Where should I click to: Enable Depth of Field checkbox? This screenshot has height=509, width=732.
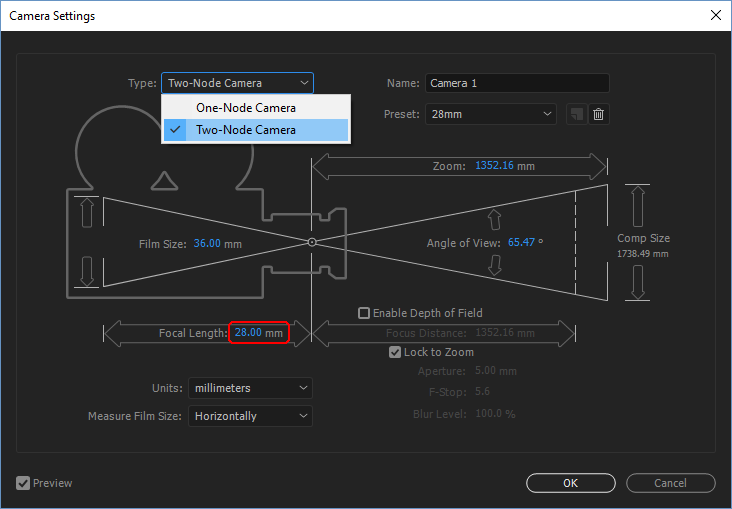click(x=364, y=313)
